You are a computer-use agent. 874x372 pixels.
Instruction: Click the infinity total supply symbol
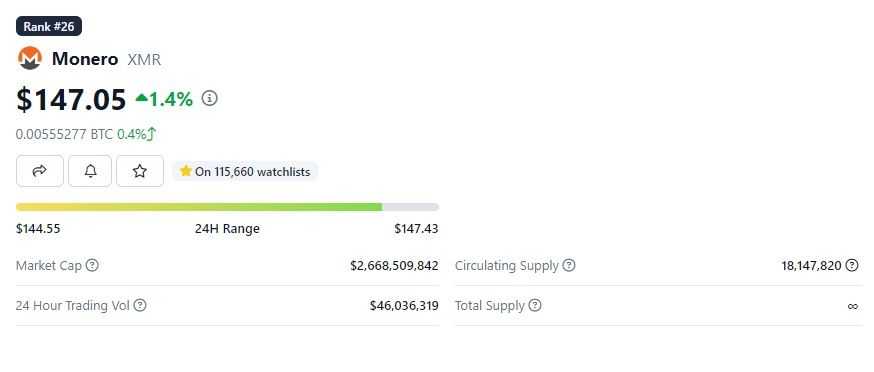coord(853,306)
